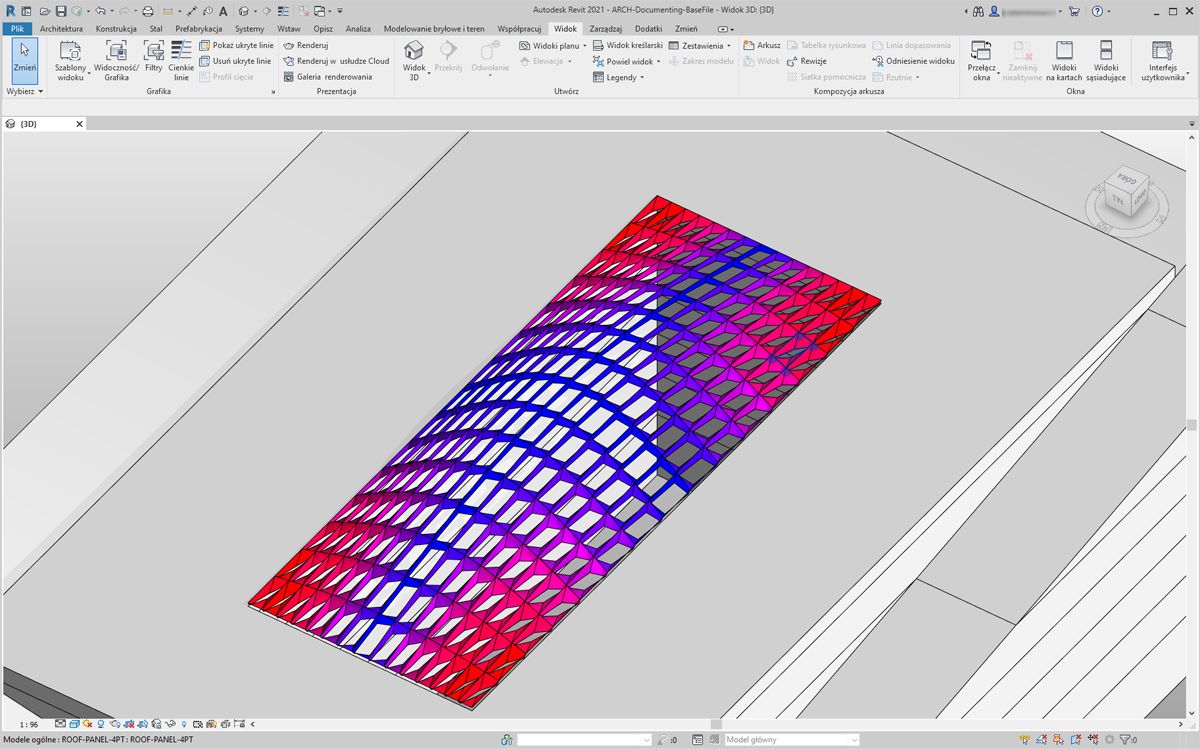Image resolution: width=1200 pixels, height=749 pixels.
Task: Open Modelowanie bryłowe i teren tab
Action: point(434,29)
